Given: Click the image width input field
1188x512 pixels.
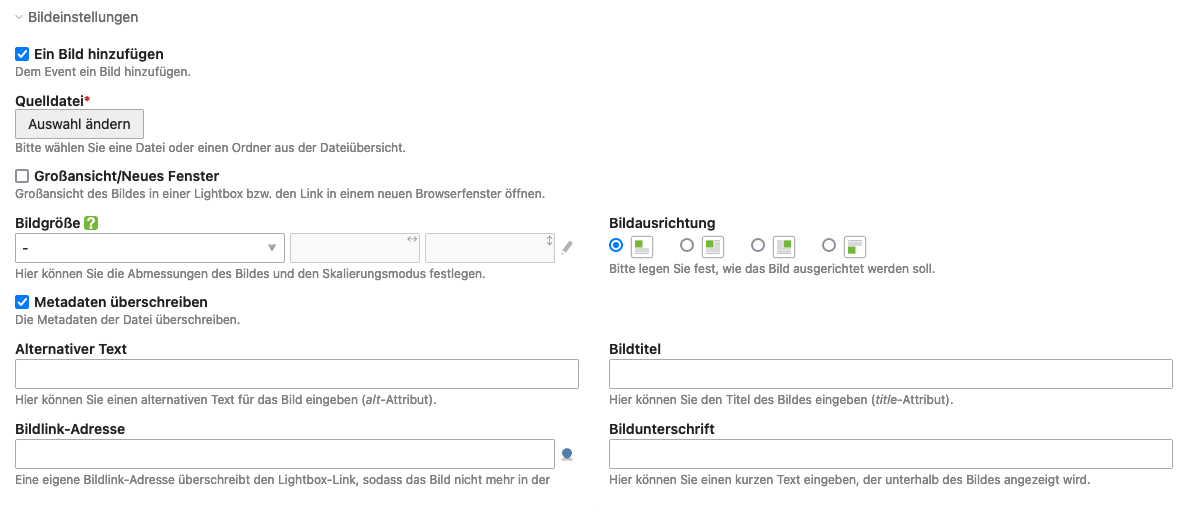Looking at the screenshot, I should coord(355,248).
